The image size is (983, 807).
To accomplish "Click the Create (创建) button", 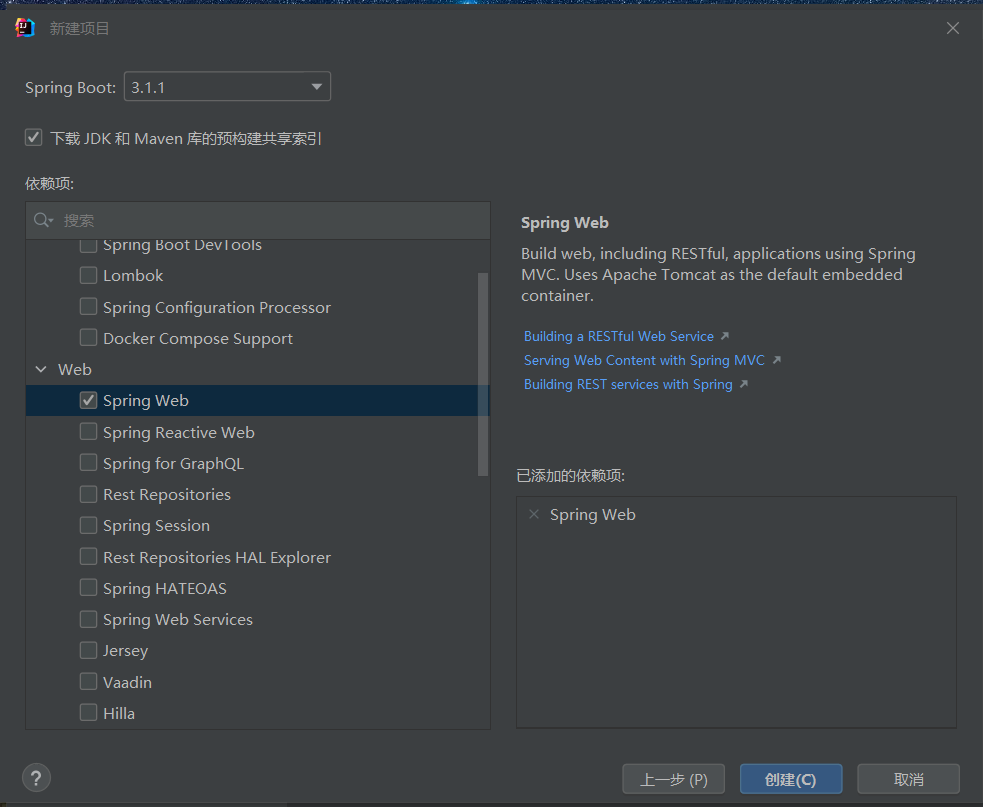I will [x=791, y=779].
